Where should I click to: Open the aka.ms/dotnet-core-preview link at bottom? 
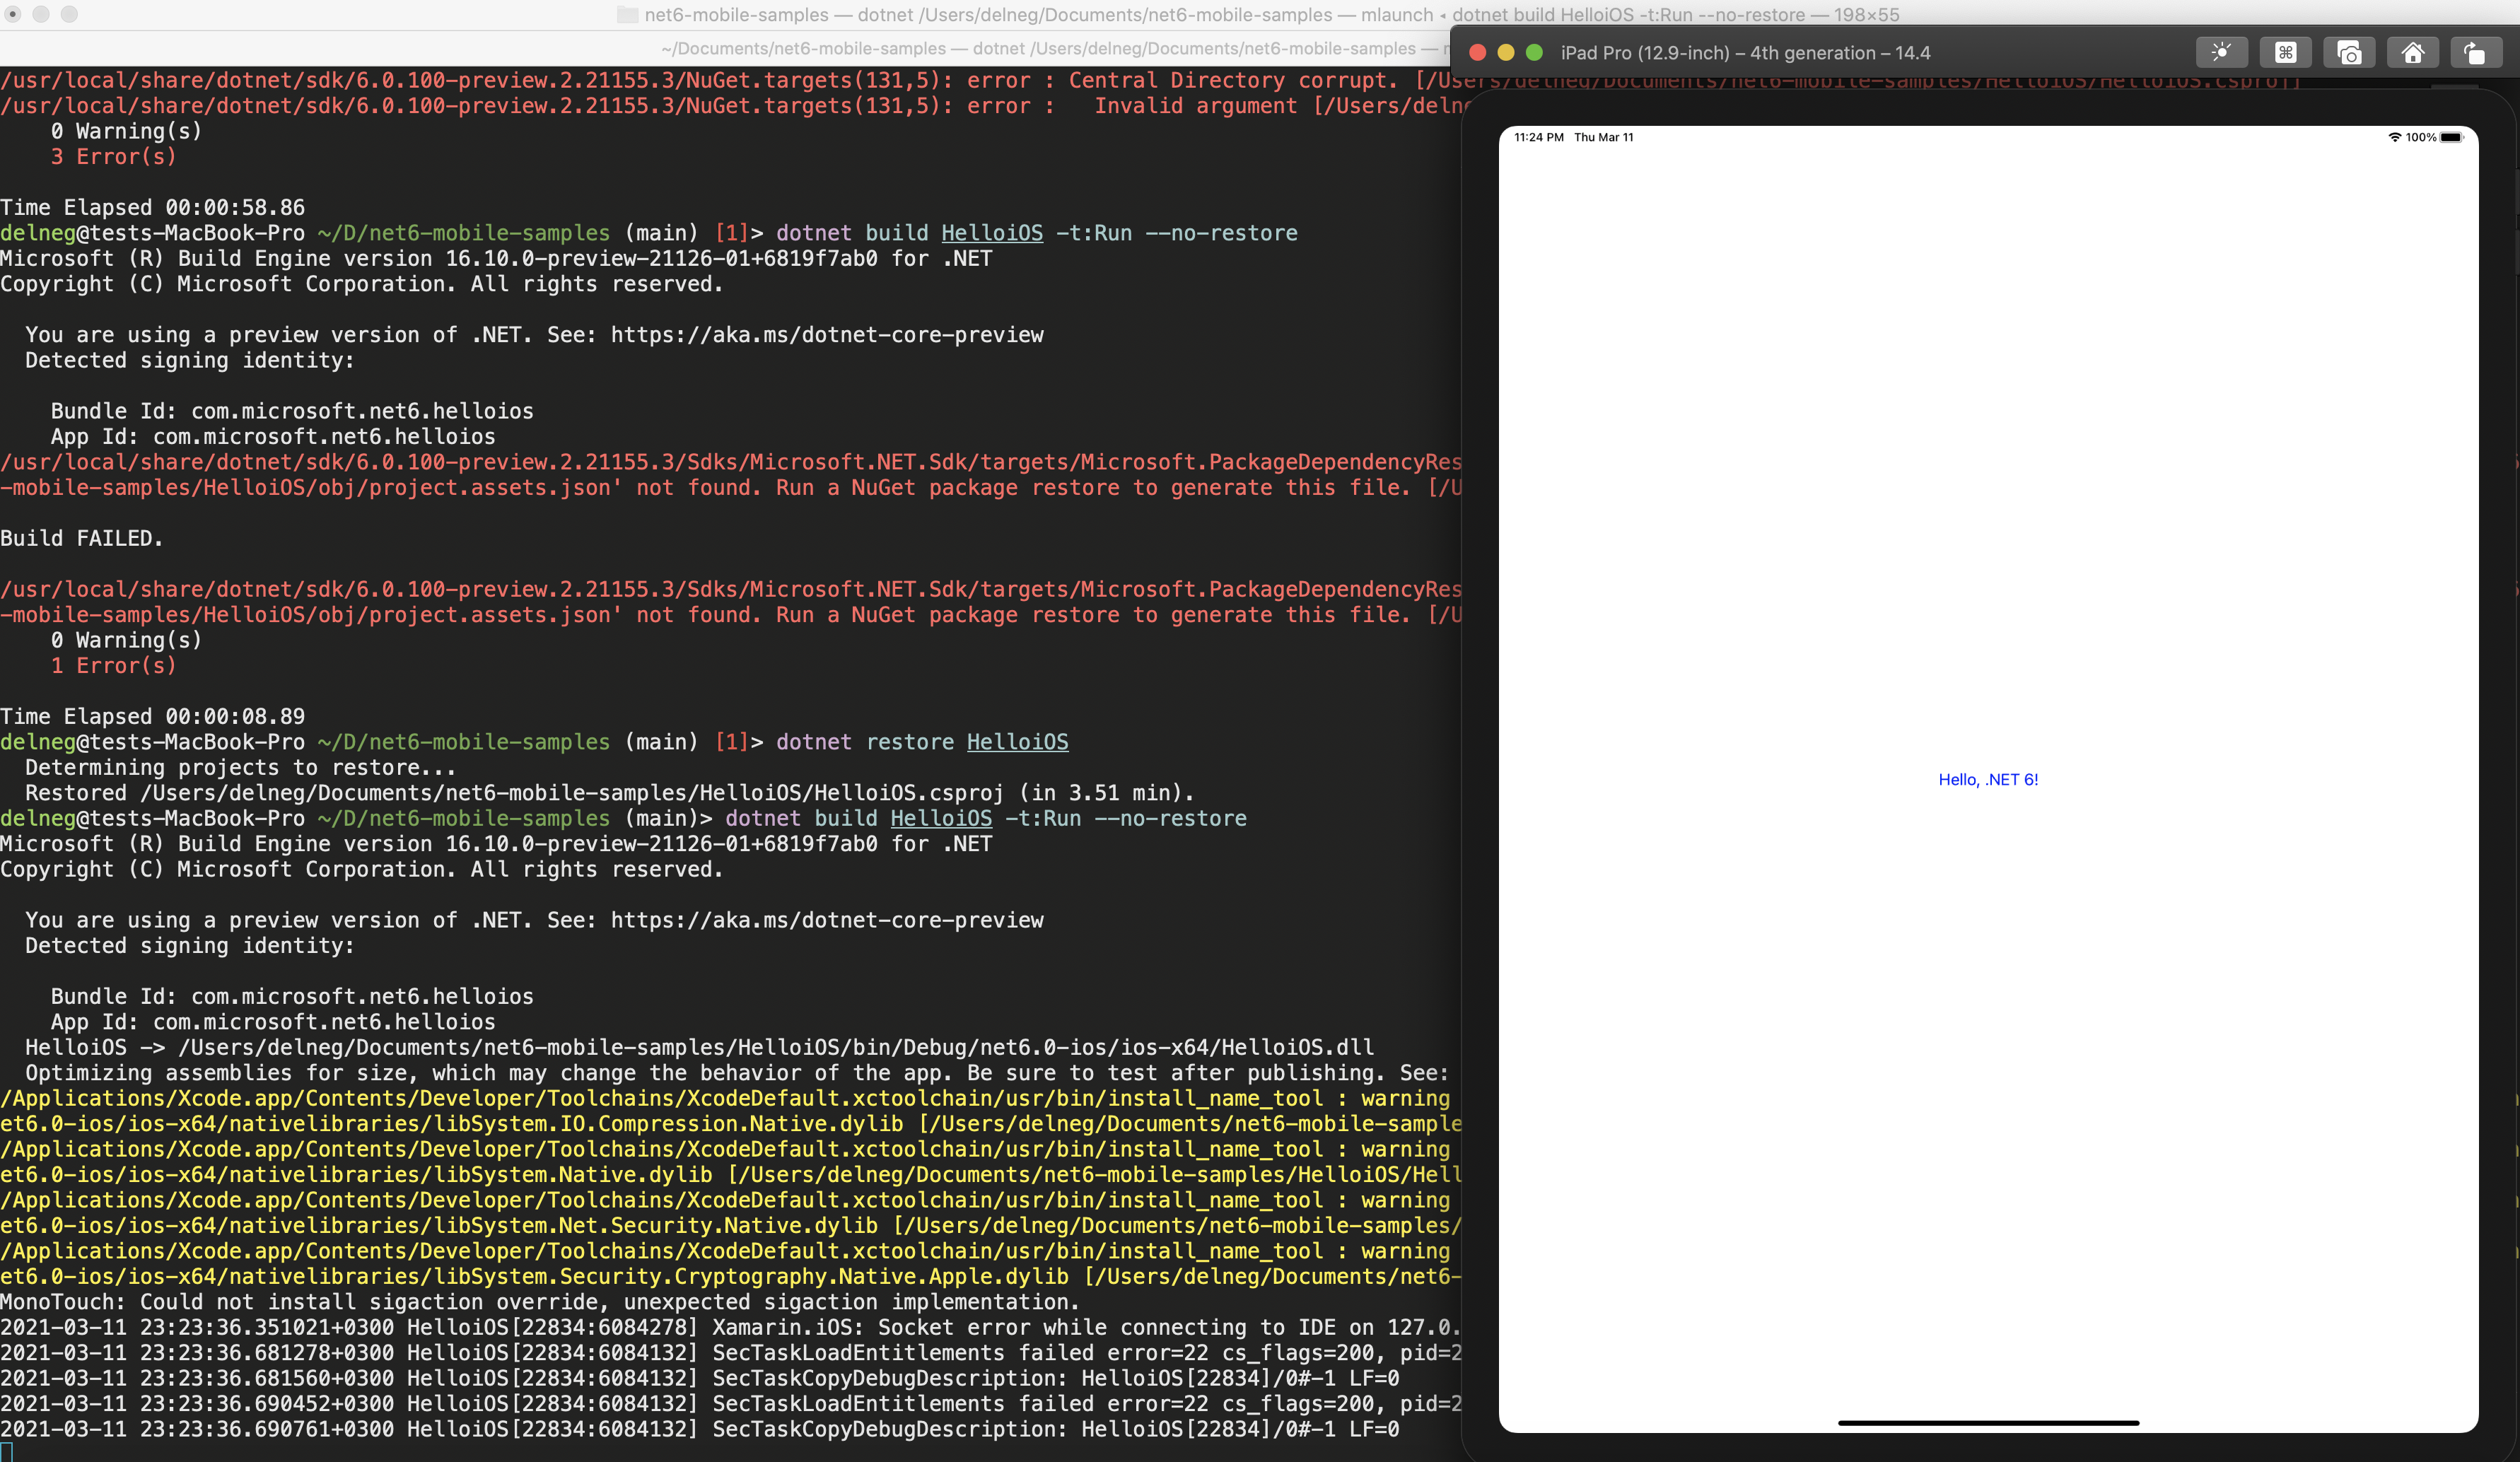click(827, 920)
